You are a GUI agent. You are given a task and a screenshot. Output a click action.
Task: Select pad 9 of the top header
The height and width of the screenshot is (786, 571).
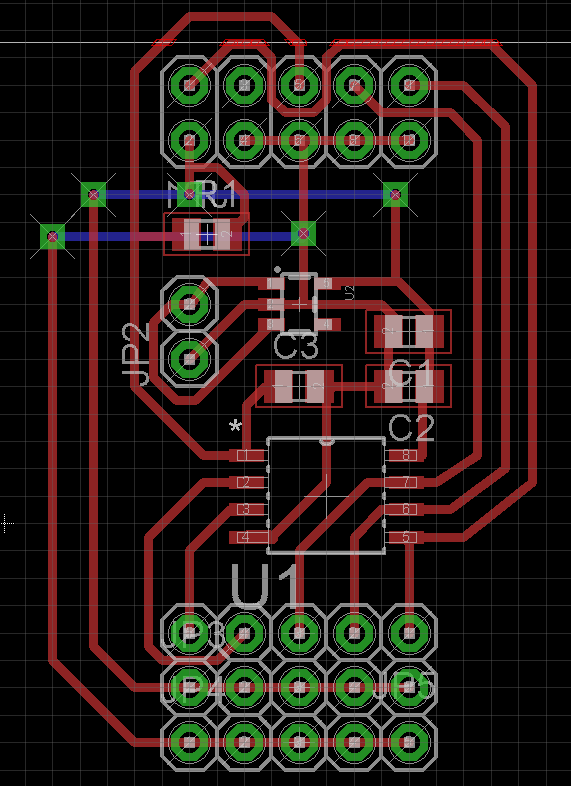pos(410,85)
